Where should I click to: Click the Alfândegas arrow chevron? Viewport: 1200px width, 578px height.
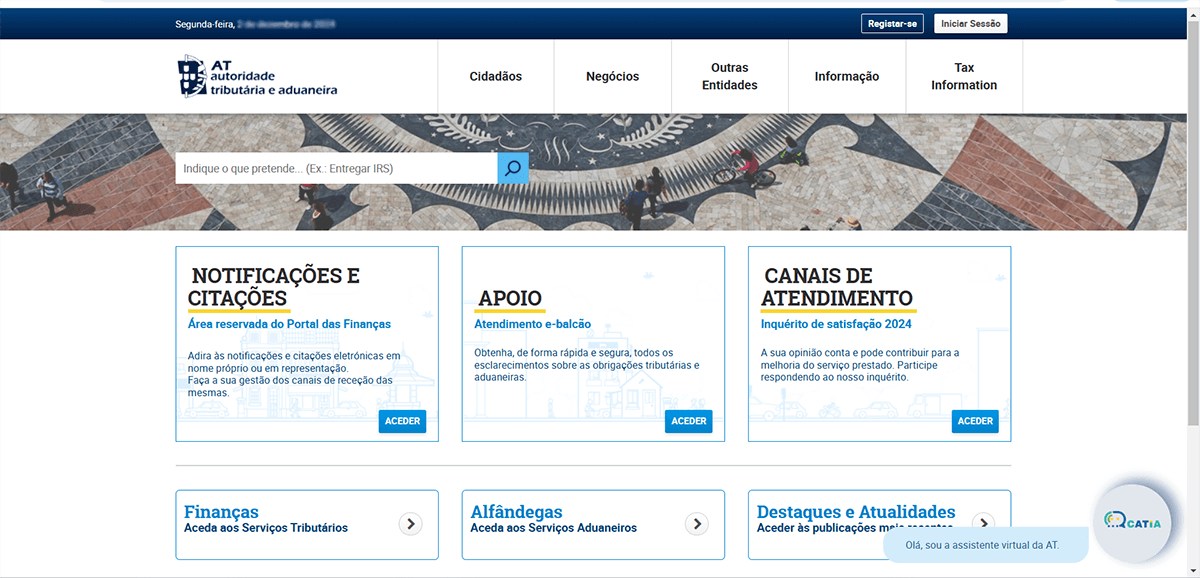698,523
